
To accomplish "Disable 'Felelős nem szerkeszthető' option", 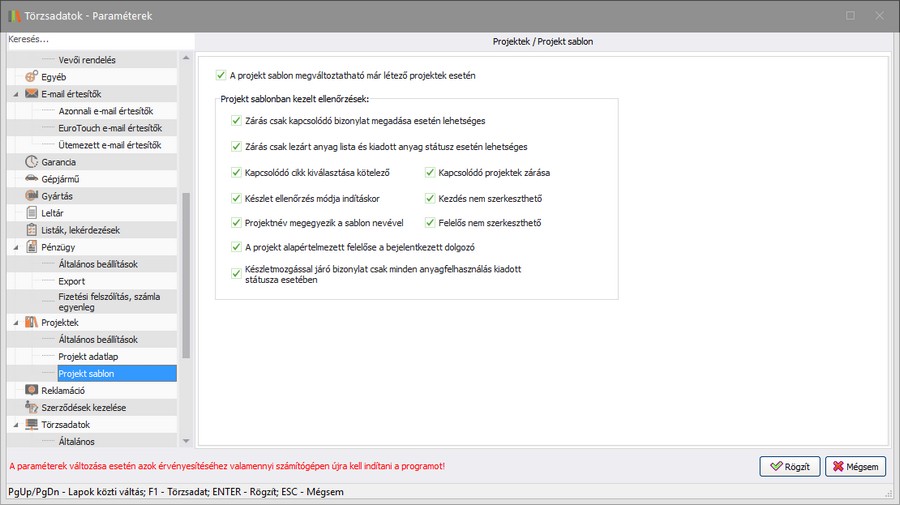I will click(429, 223).
